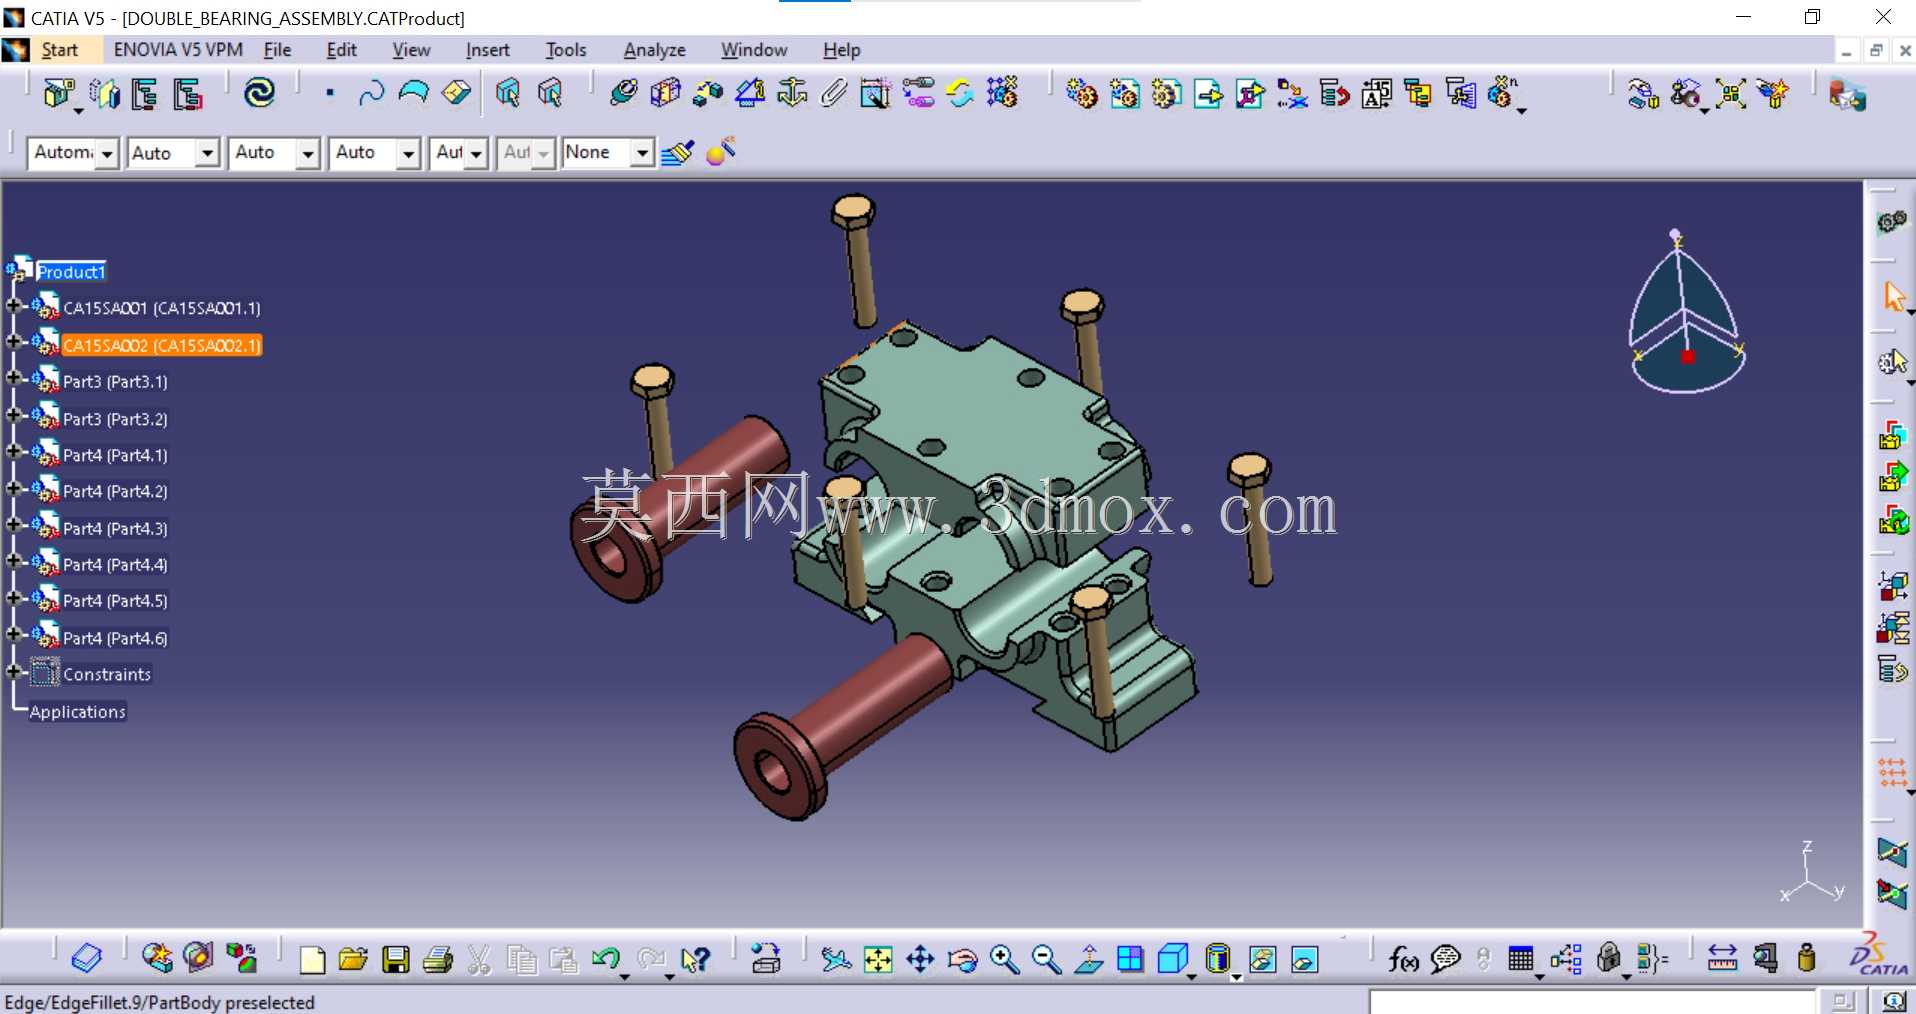Select CA15SA001 (CA15SA001.1) in the tree
The width and height of the screenshot is (1916, 1014).
[x=162, y=308]
